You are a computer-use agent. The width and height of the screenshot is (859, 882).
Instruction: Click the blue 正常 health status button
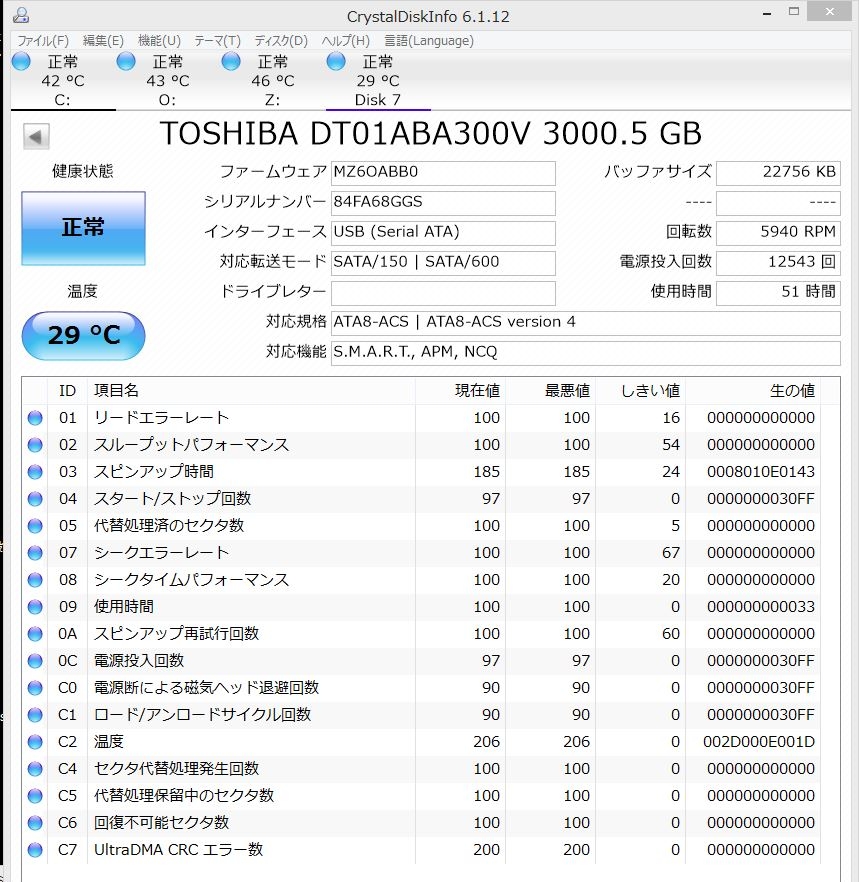tap(83, 228)
